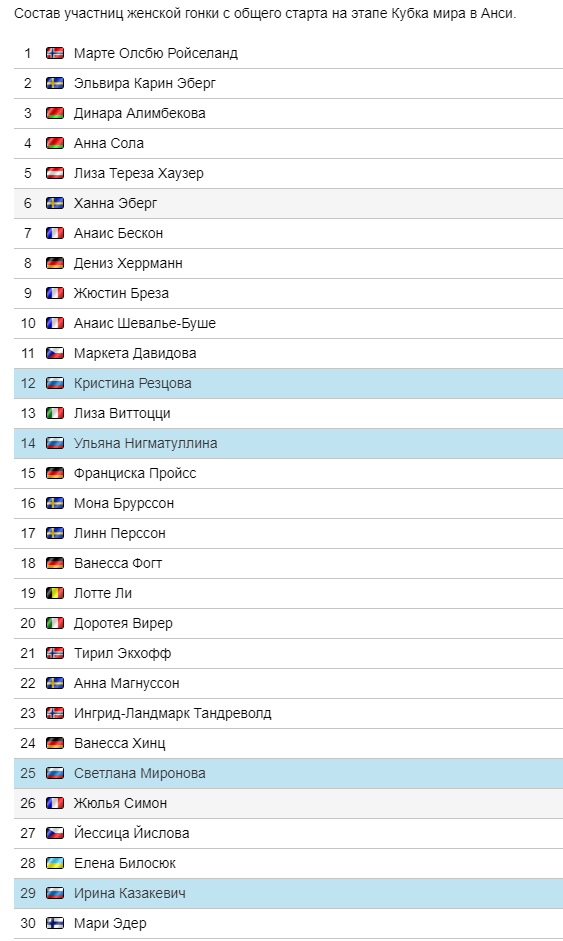Screen dimensions: 563x941
Task: Click the Norway flag beside Марте Олсбю Ройселанд
Action: [x=55, y=53]
